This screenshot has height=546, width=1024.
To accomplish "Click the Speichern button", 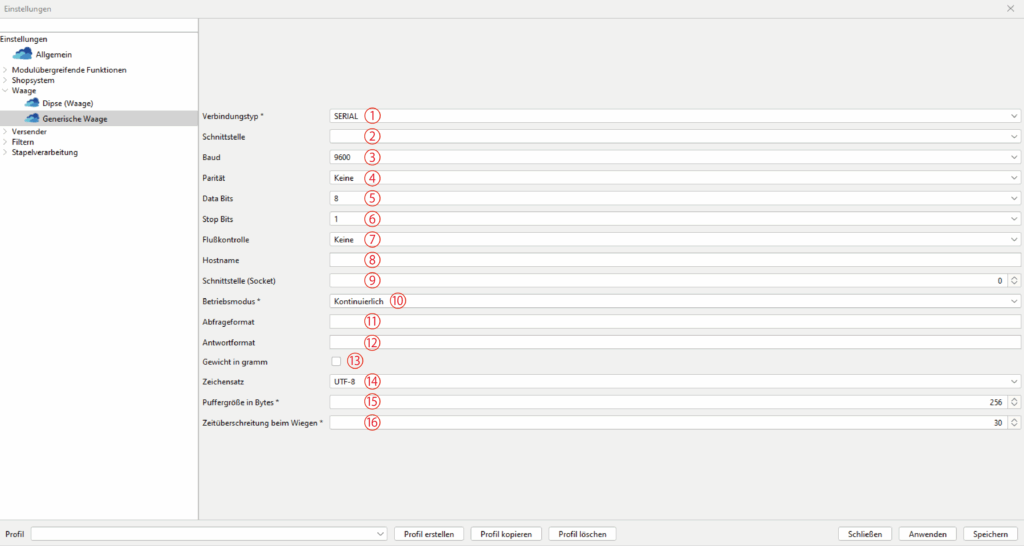I will click(x=990, y=534).
